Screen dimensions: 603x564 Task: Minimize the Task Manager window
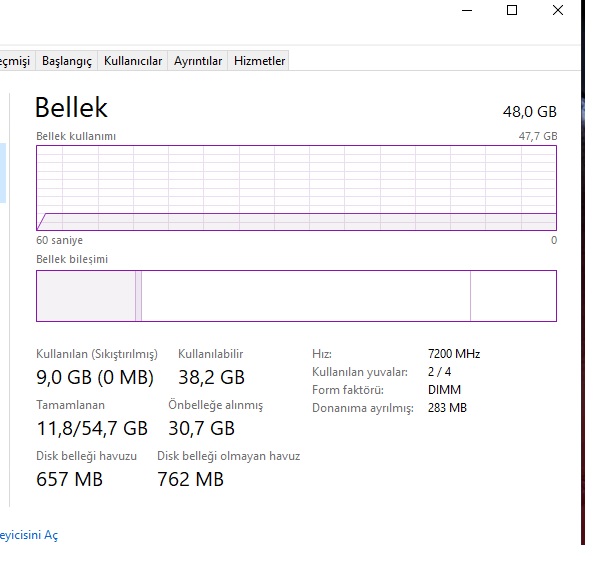click(466, 10)
